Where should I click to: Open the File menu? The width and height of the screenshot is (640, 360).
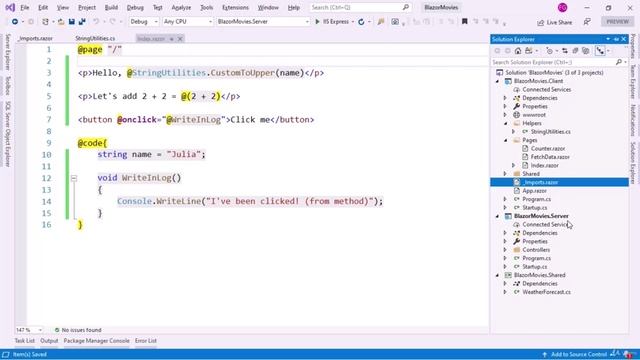[x=24, y=7]
